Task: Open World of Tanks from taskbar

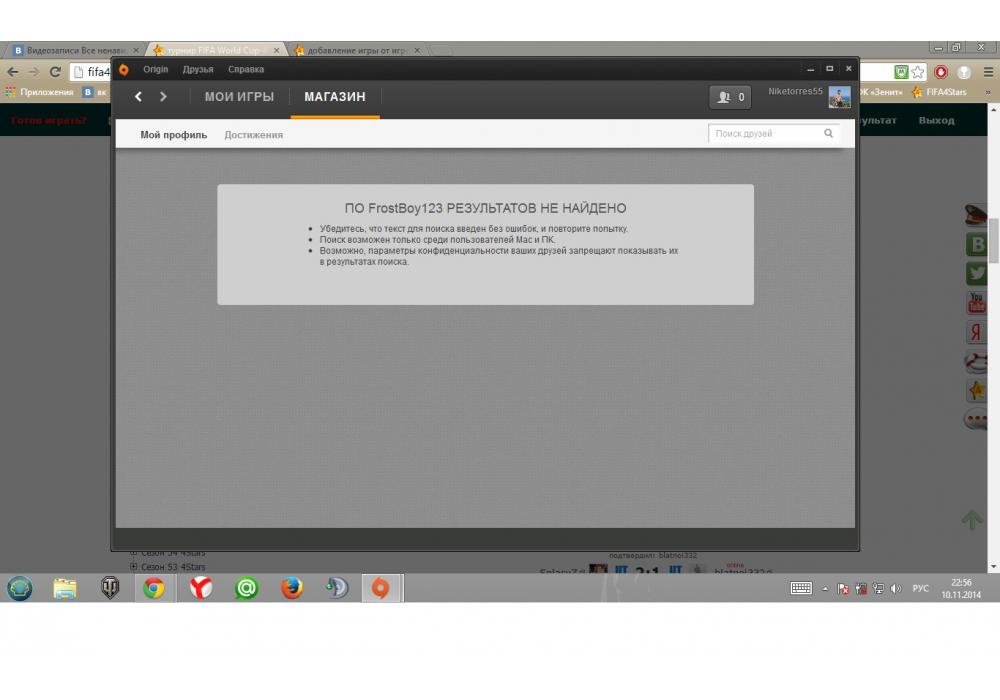Action: [110, 588]
